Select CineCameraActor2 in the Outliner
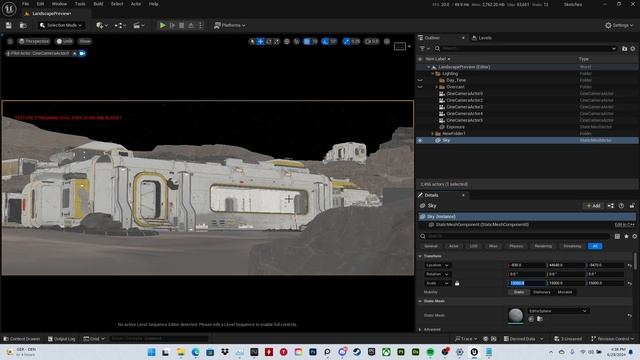 click(464, 100)
